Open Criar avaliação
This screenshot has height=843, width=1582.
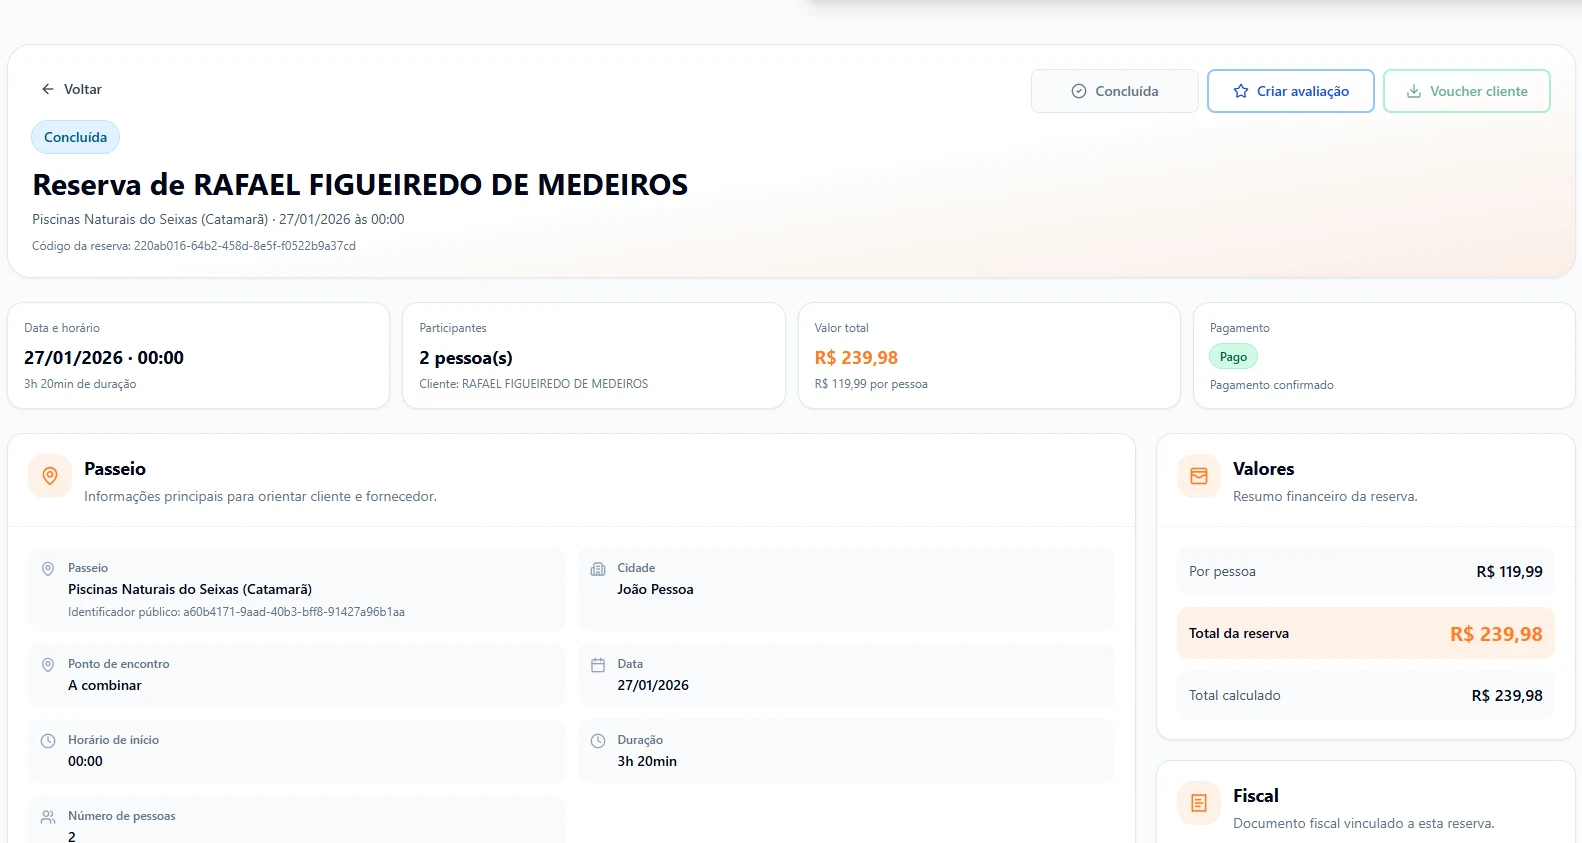pyautogui.click(x=1290, y=91)
